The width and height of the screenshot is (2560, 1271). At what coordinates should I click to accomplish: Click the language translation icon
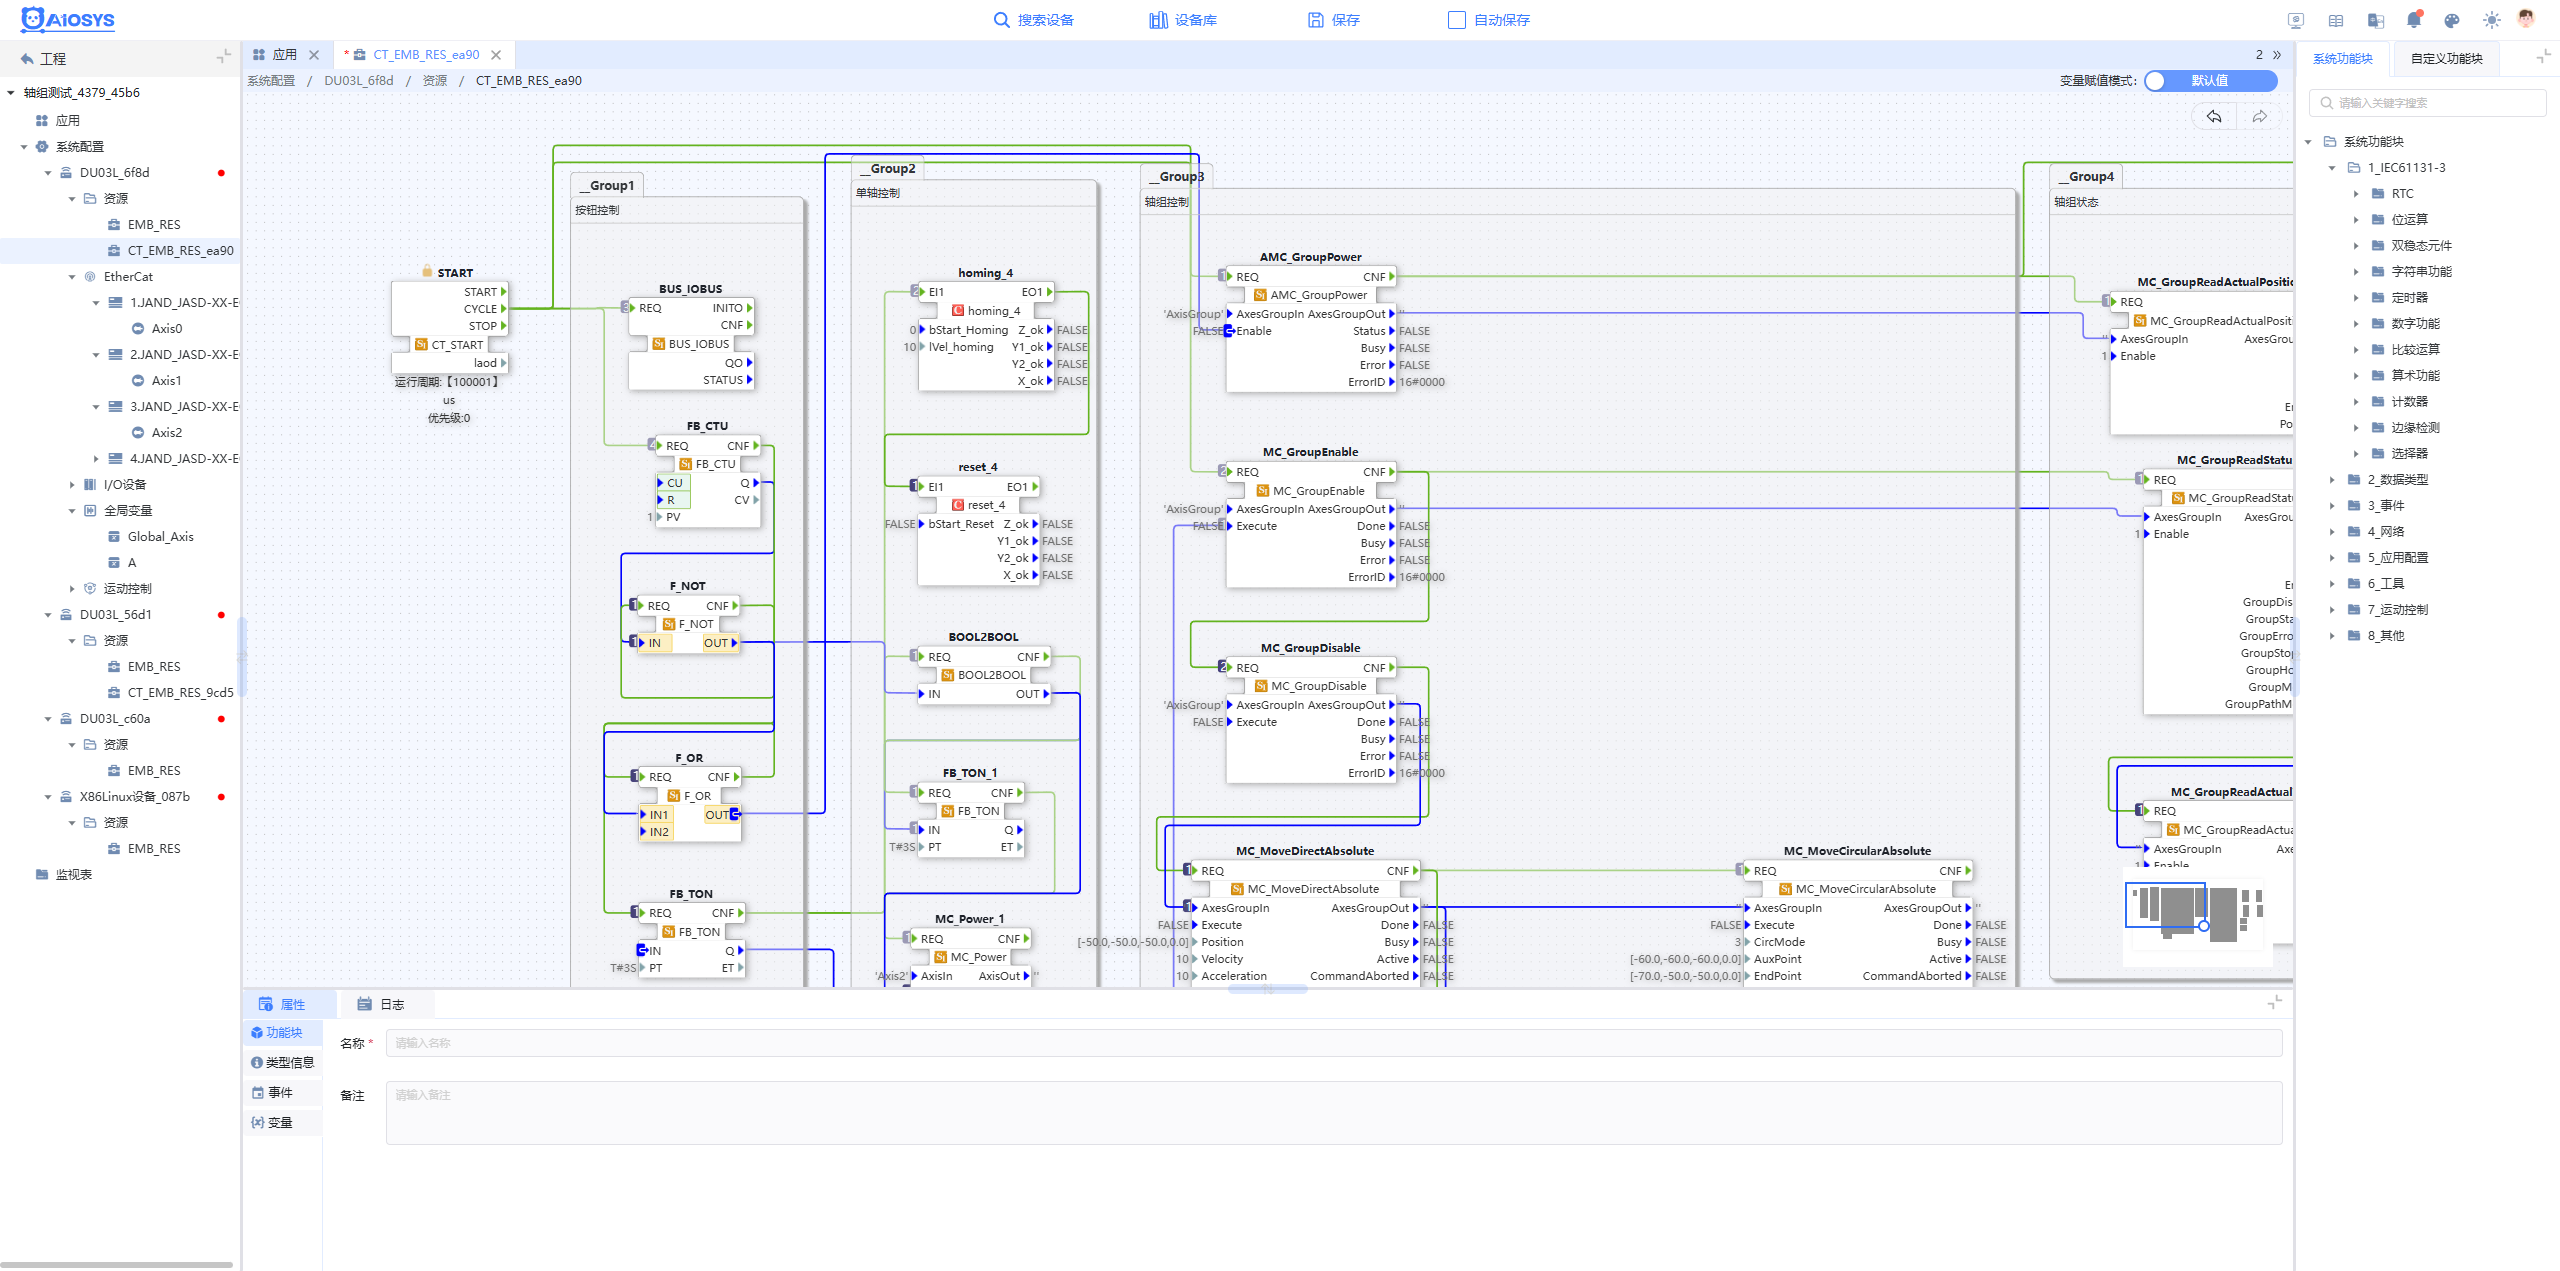point(2376,20)
